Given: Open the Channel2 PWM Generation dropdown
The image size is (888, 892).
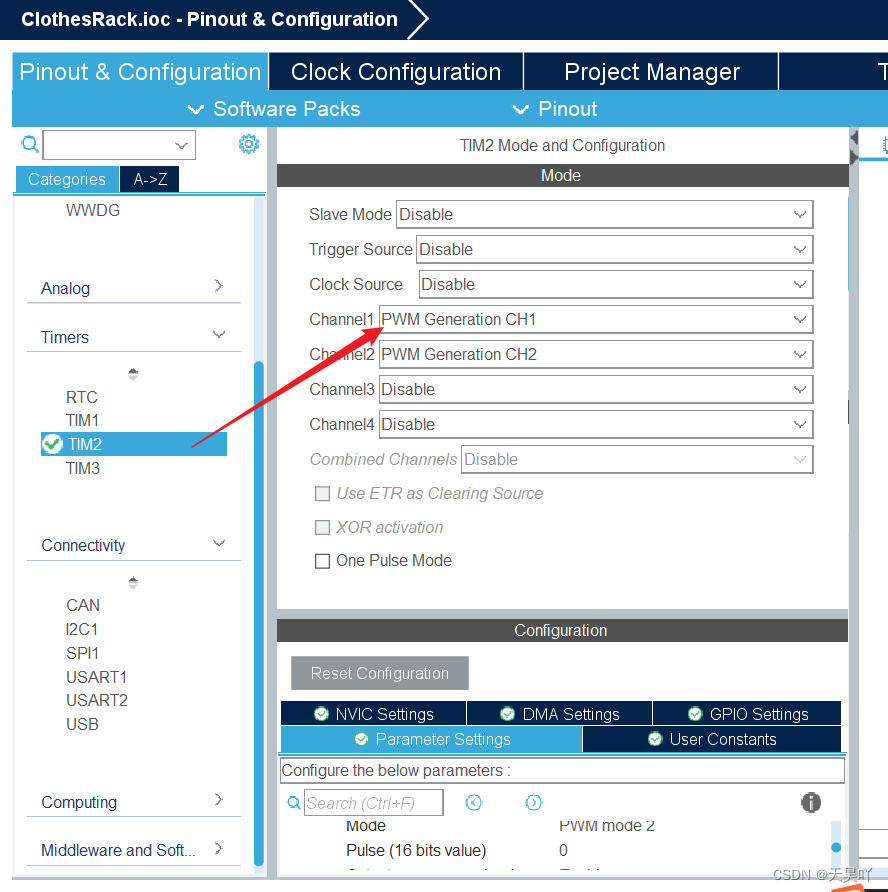Looking at the screenshot, I should 596,354.
